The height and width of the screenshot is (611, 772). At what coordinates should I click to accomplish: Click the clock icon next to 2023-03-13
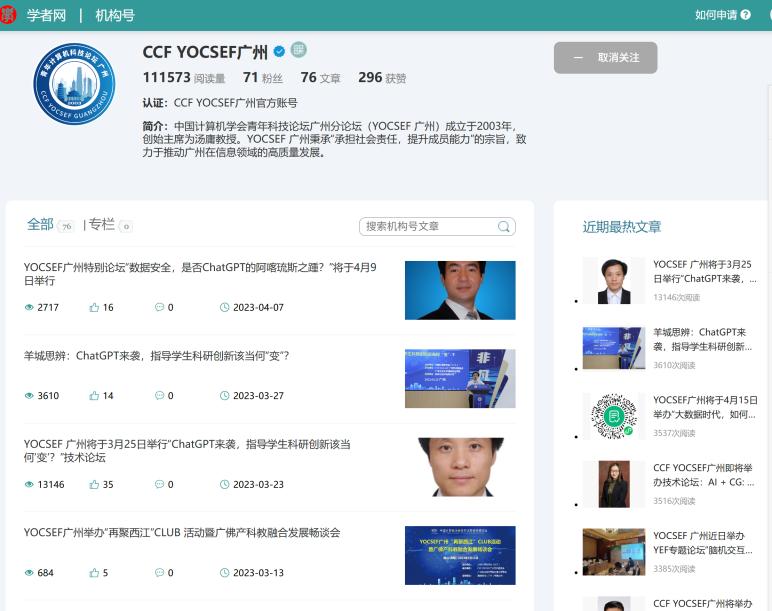(x=225, y=573)
